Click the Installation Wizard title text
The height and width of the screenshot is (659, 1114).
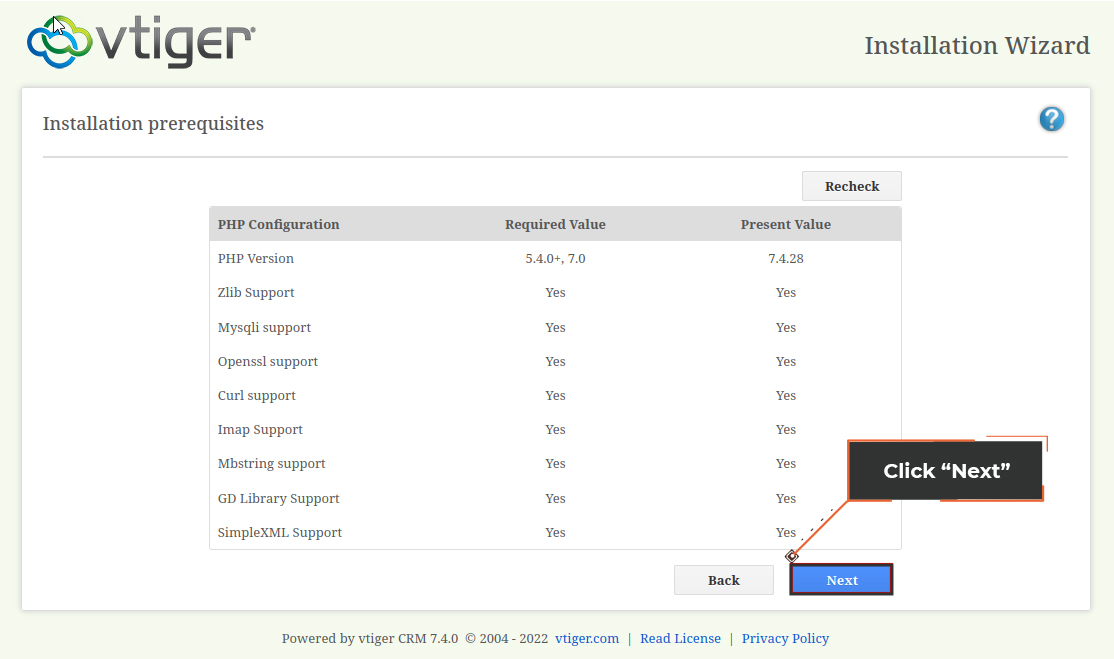pos(977,45)
